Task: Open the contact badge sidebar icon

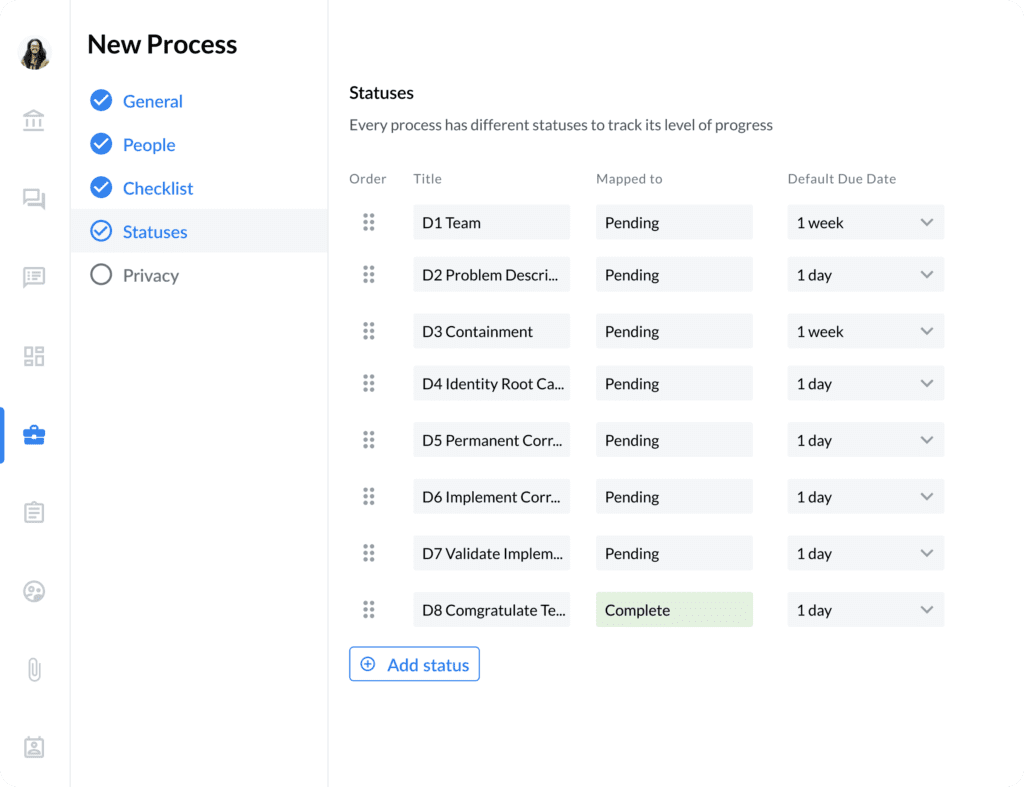Action: 34,747
